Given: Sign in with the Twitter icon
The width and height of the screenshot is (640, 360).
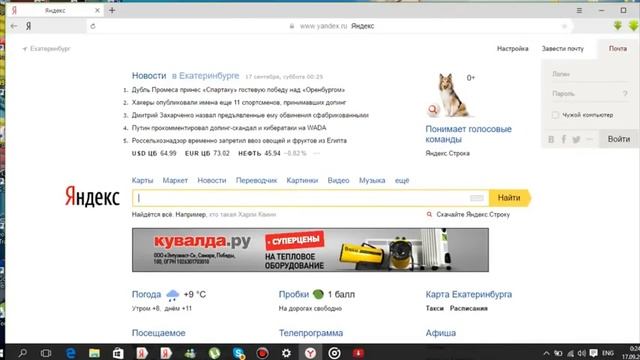Looking at the screenshot, I should click(x=576, y=140).
